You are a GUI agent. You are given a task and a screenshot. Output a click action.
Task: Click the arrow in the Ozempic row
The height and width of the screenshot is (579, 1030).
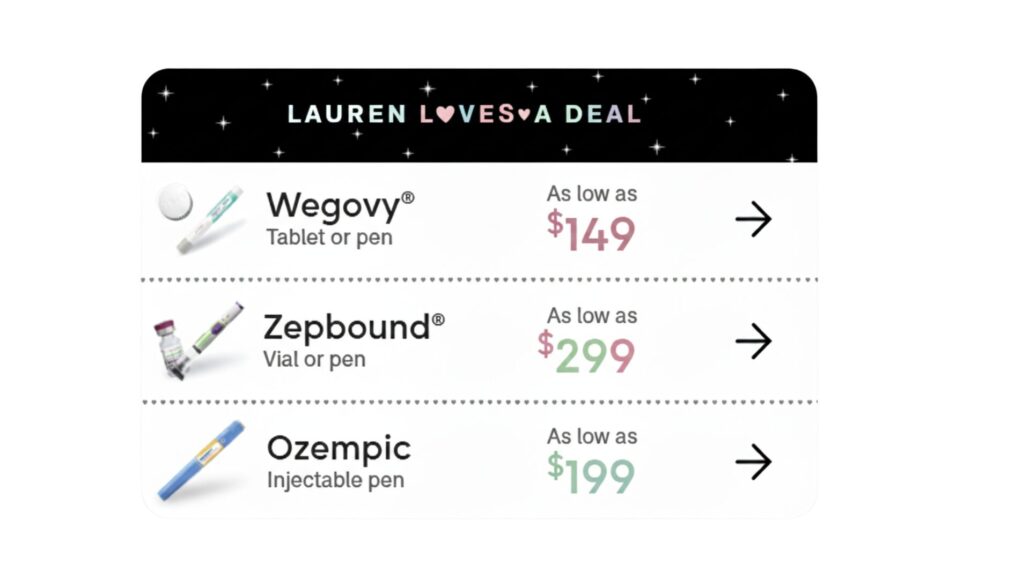tap(754, 462)
